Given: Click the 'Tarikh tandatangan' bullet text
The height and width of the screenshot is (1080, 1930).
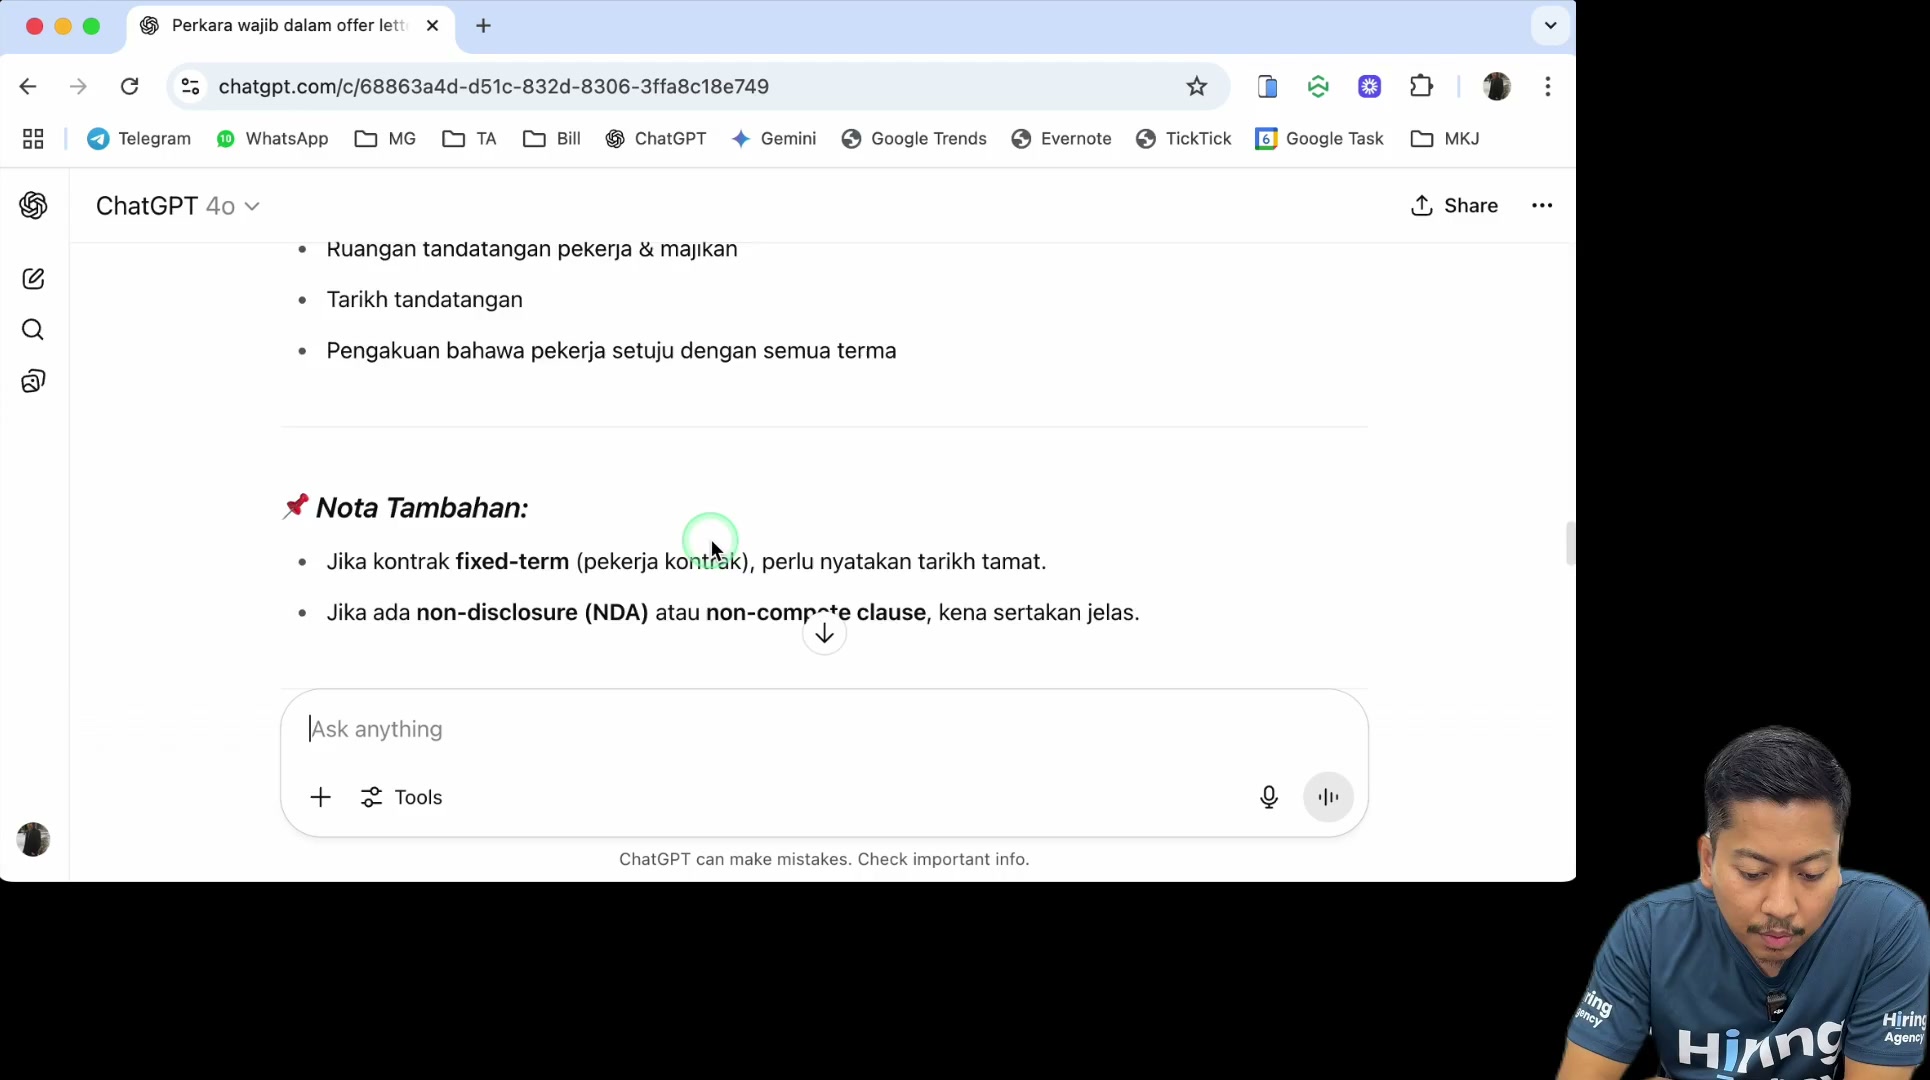Looking at the screenshot, I should click(424, 300).
